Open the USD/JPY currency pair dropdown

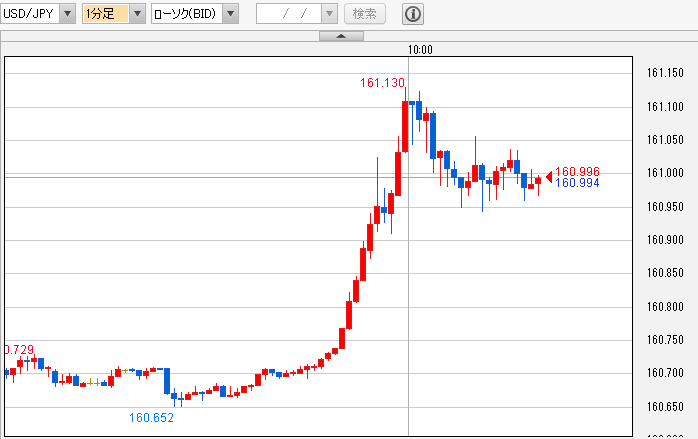[x=67, y=14]
